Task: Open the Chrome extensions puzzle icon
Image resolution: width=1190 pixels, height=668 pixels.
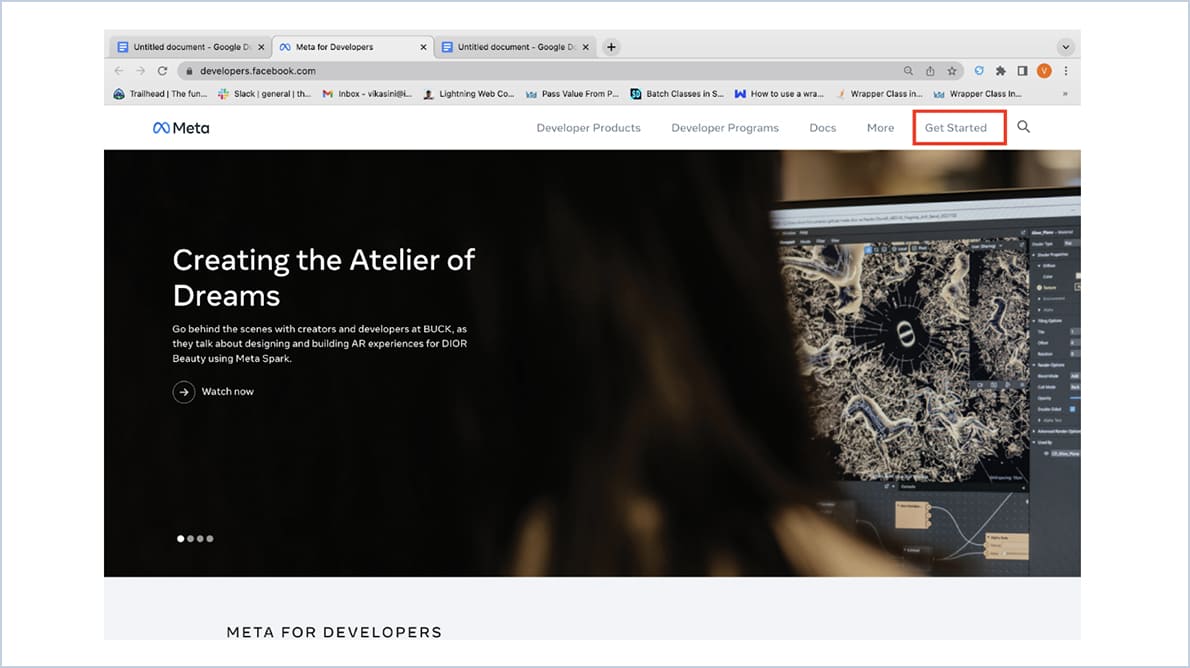Action: click(1000, 71)
